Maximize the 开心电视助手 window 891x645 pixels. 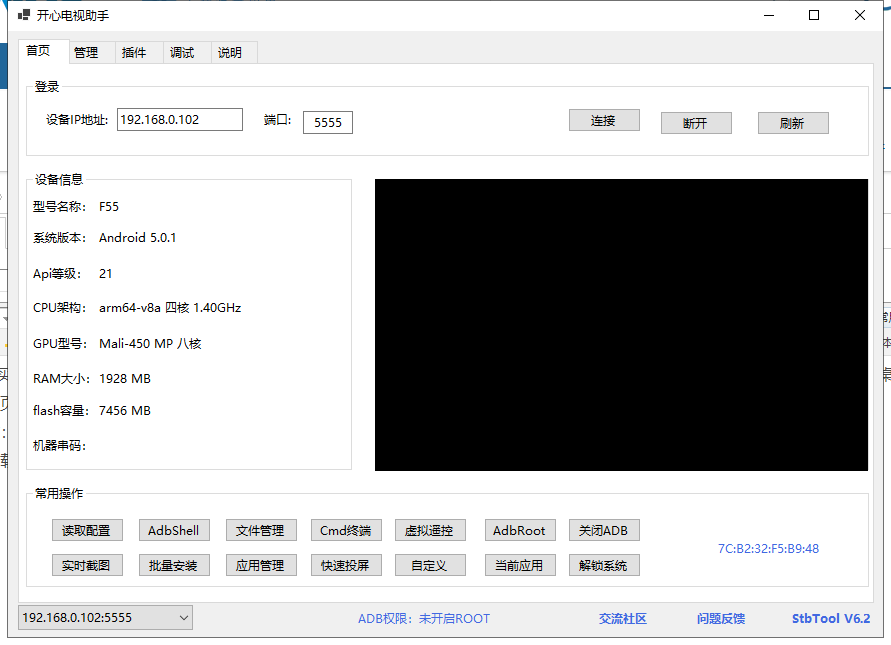click(x=814, y=15)
